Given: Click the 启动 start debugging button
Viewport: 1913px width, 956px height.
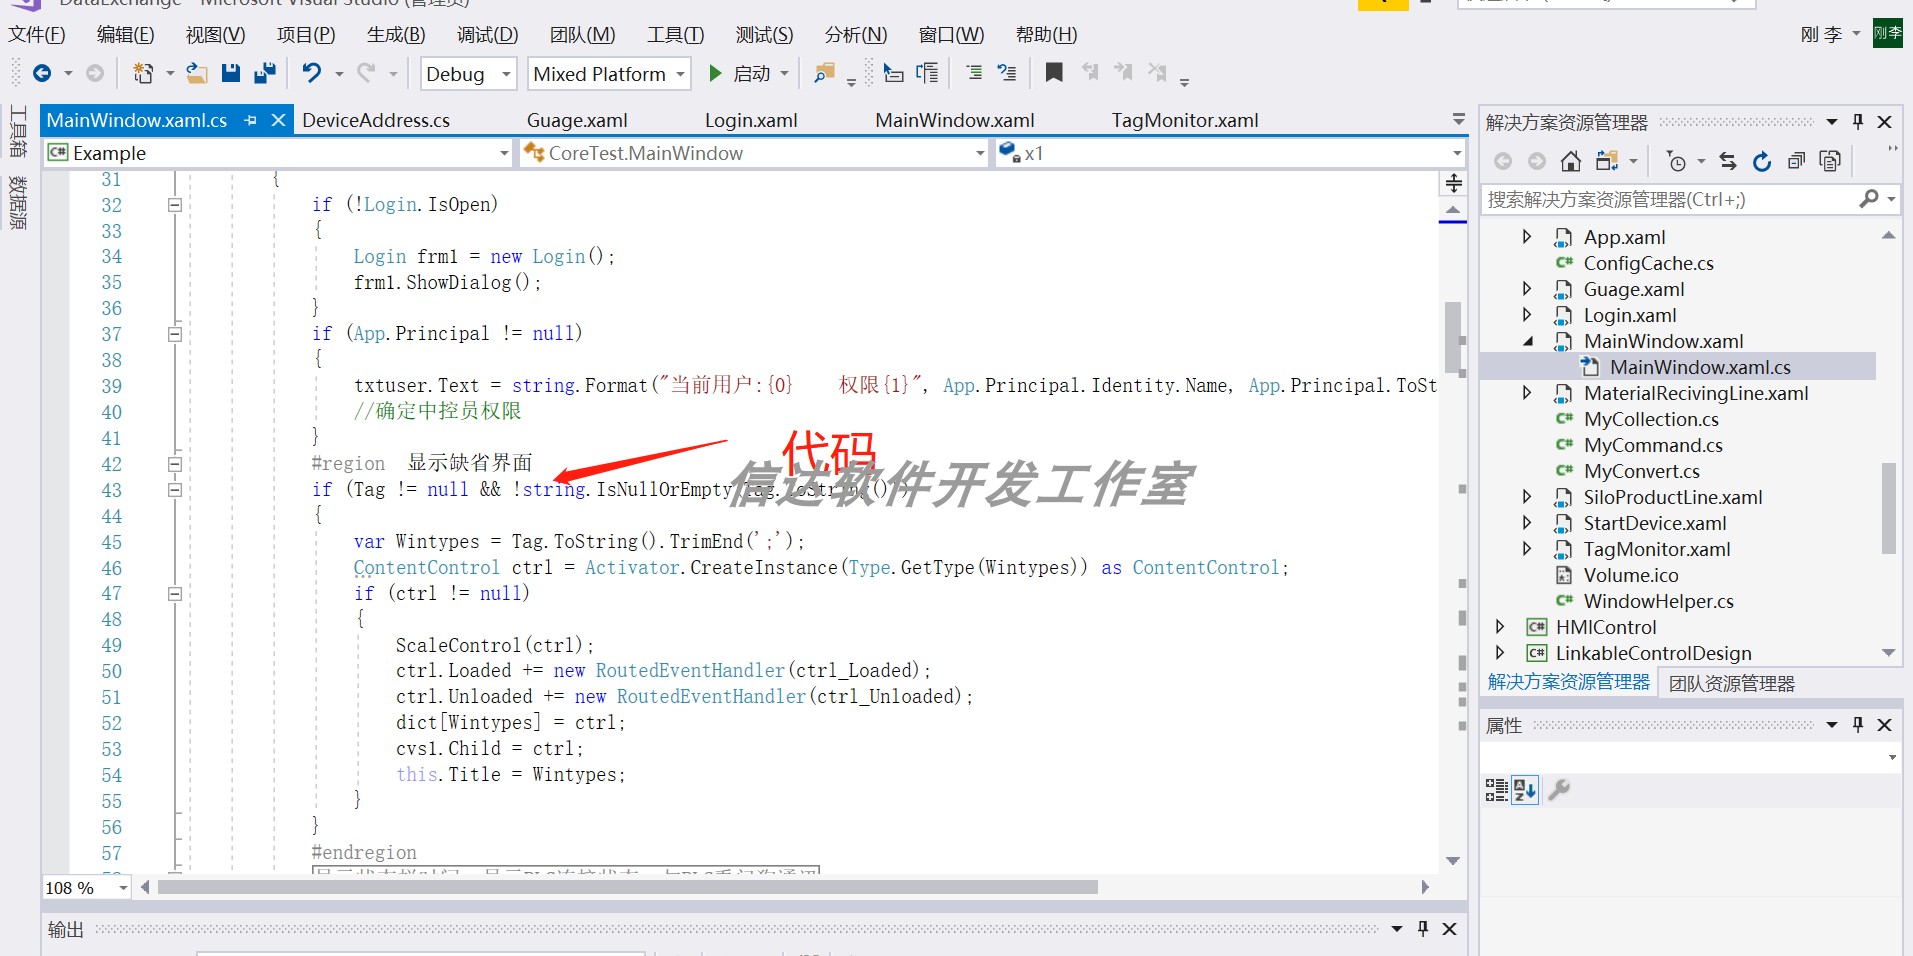Looking at the screenshot, I should click(740, 73).
